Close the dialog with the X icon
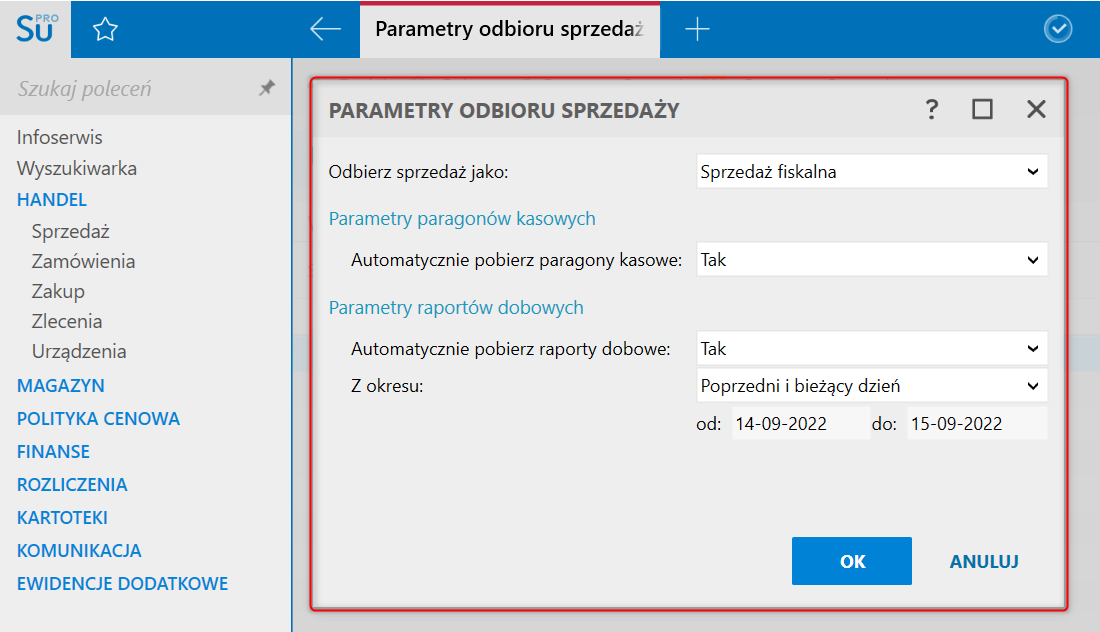This screenshot has width=1100, height=632. [1035, 109]
